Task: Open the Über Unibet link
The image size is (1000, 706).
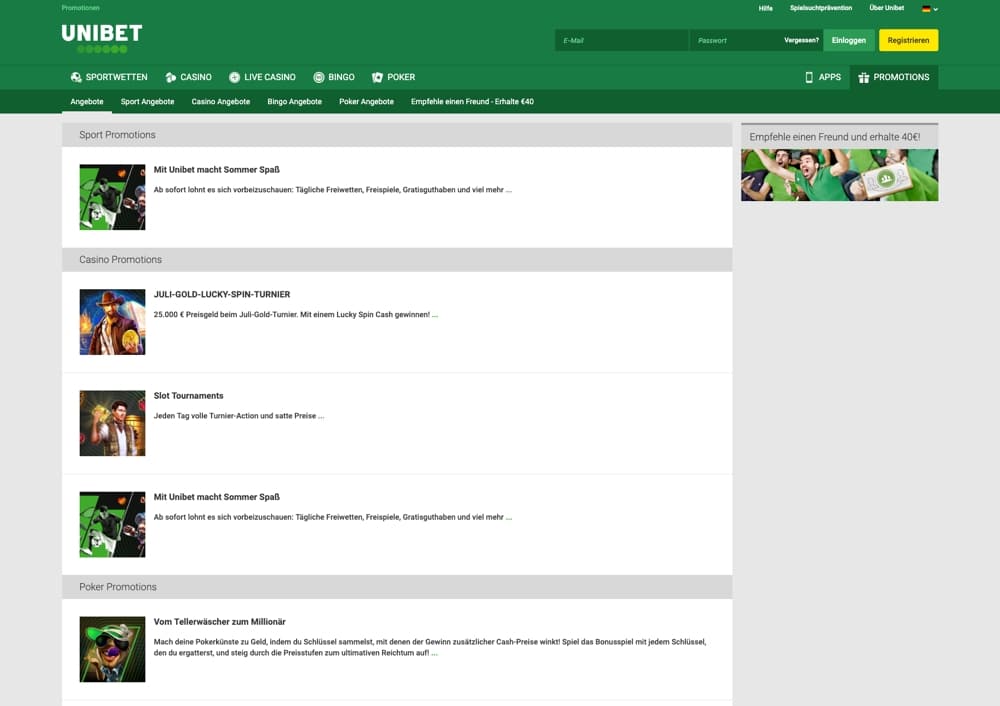Action: click(x=886, y=8)
